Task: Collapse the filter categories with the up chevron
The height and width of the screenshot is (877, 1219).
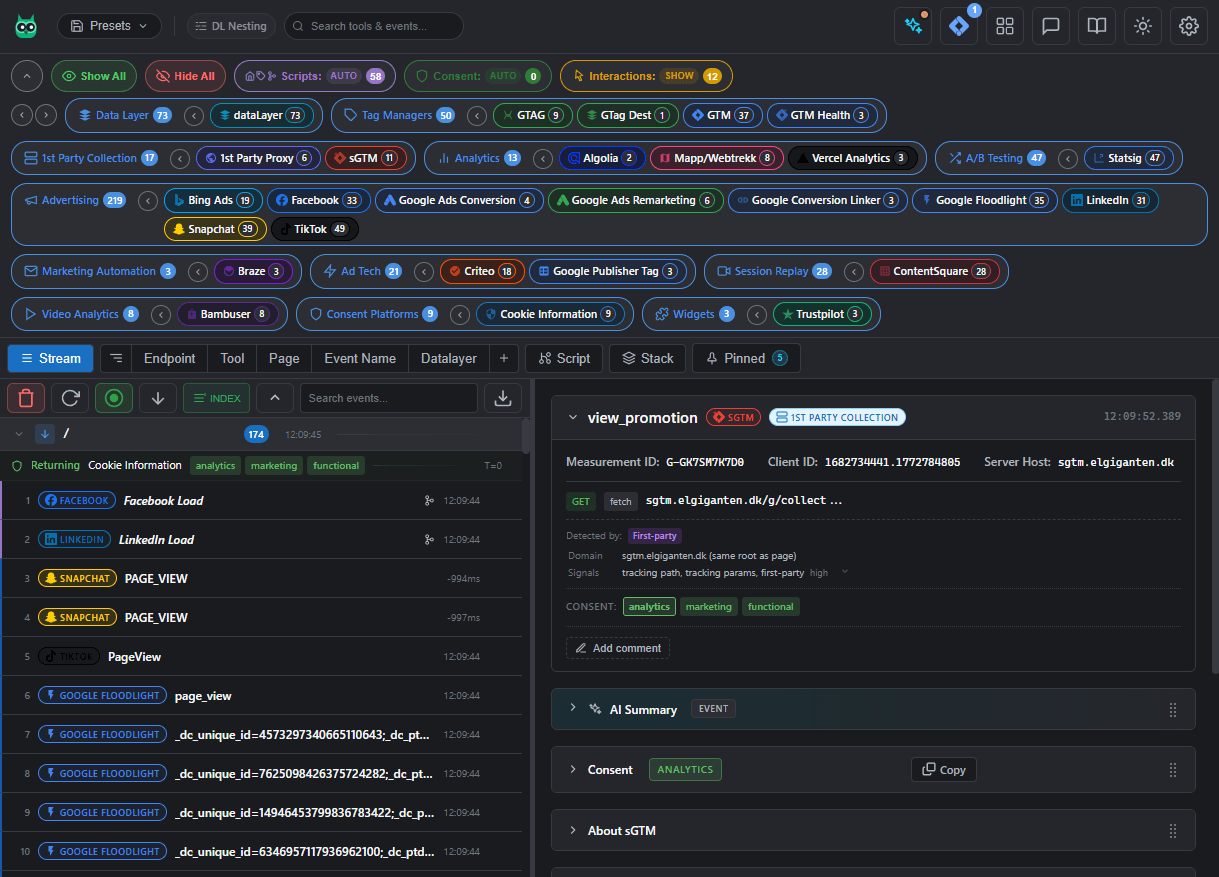Action: (27, 76)
